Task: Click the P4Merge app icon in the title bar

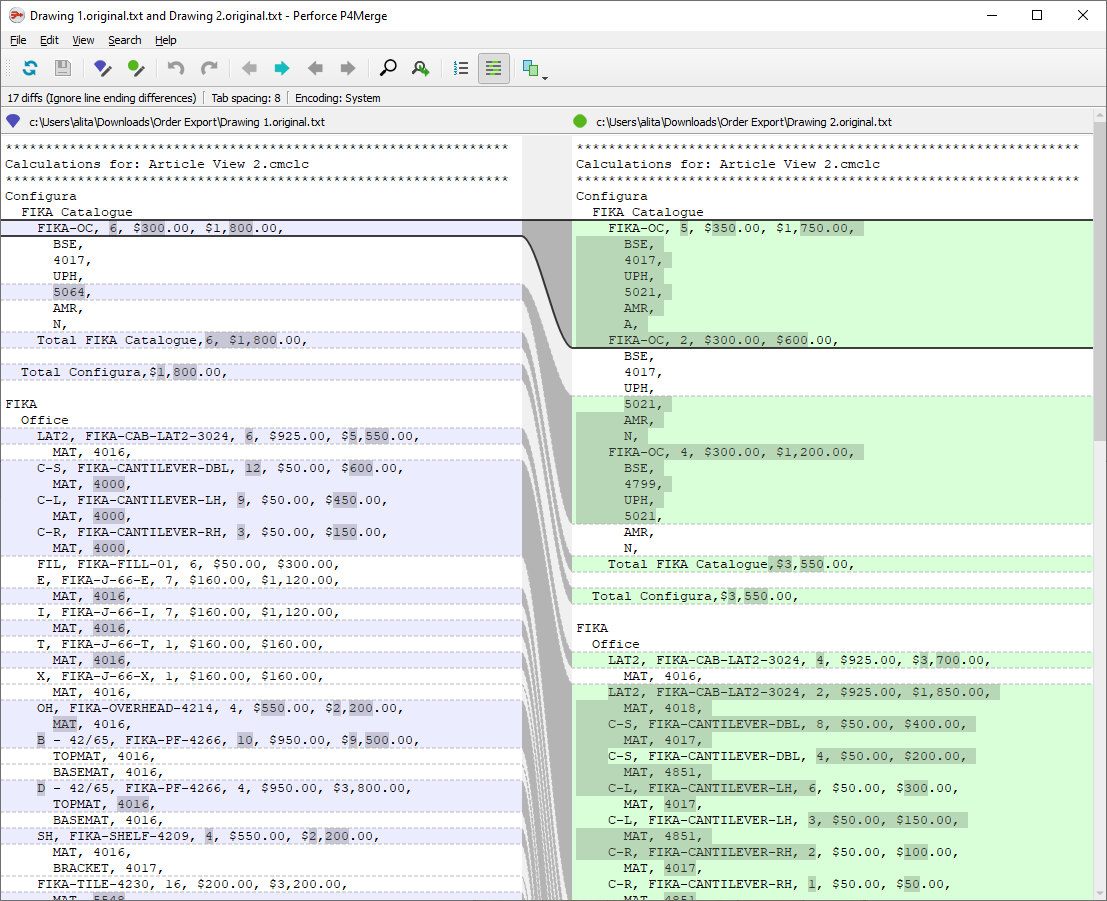Action: point(16,15)
